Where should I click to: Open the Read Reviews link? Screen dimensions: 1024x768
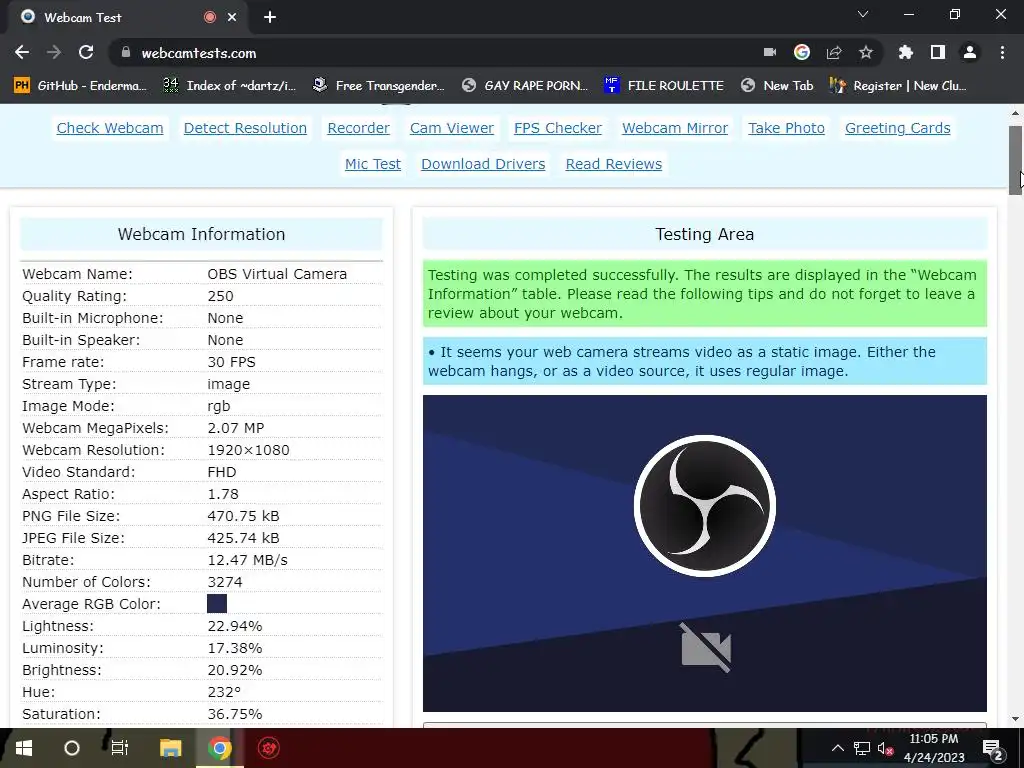pos(614,164)
